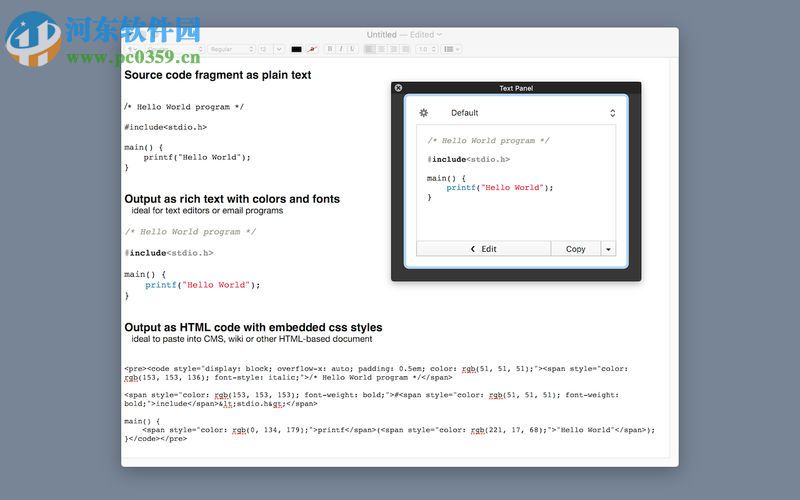Image resolution: width=800 pixels, height=500 pixels.
Task: Open the black text color swatch
Action: (296, 49)
